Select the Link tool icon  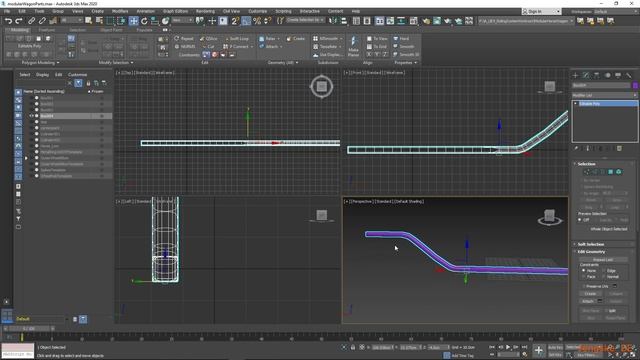click(x=31, y=21)
